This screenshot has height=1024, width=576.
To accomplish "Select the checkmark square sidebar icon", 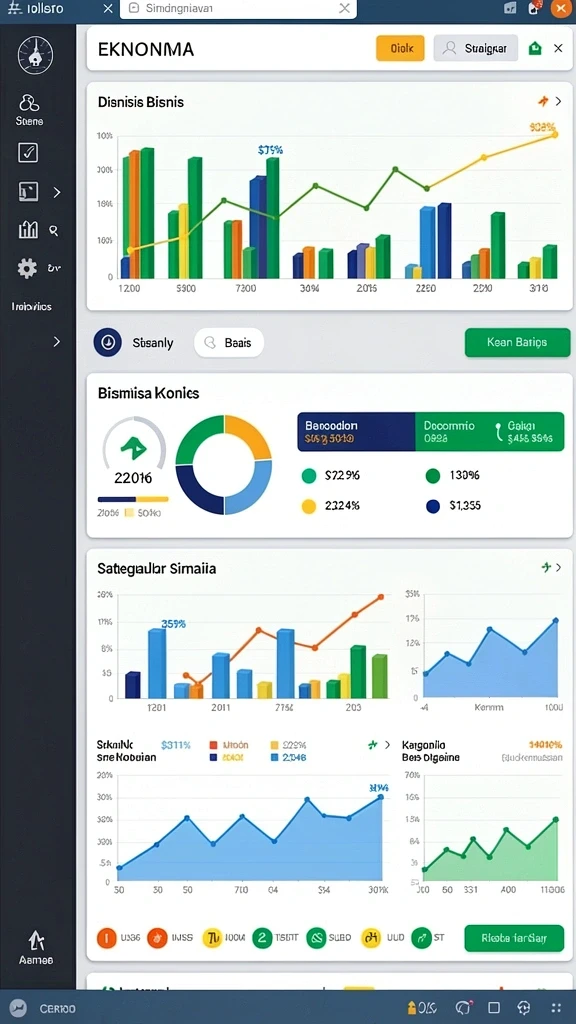I will 27,152.
